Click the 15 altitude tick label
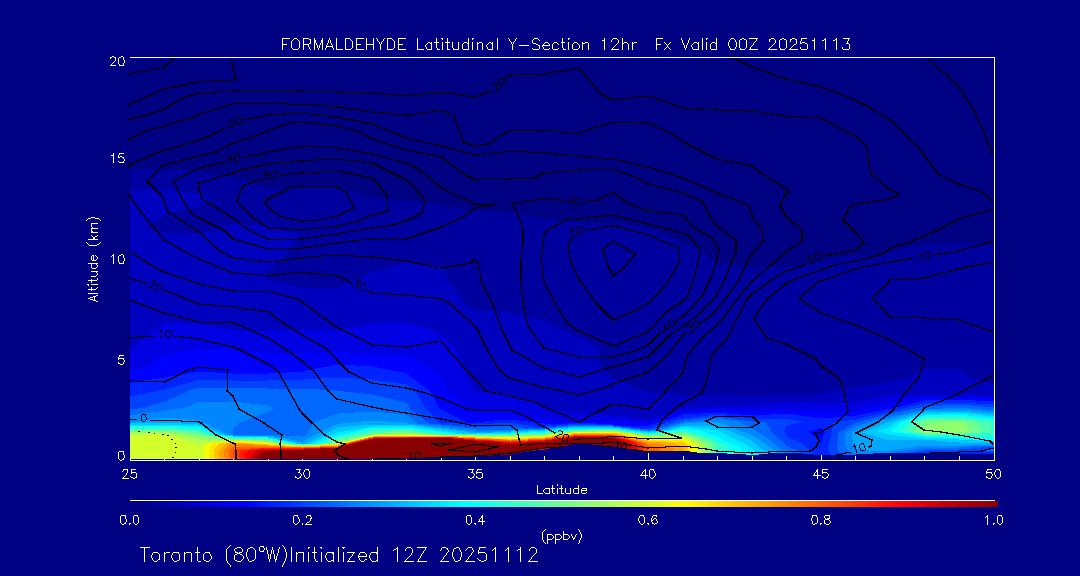The image size is (1080, 576). 115,159
